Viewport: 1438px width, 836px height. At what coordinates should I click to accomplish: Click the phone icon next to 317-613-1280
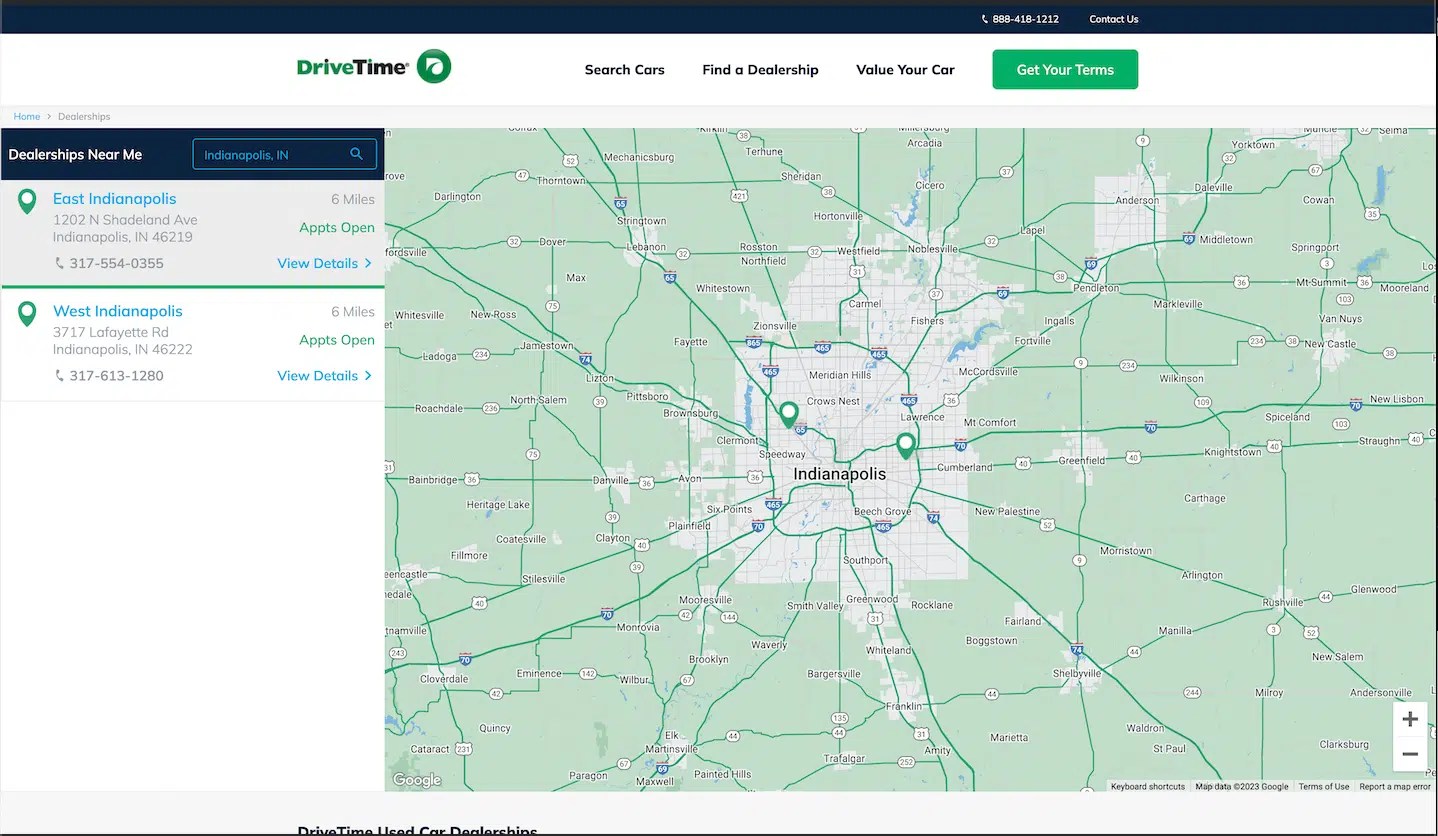point(60,375)
